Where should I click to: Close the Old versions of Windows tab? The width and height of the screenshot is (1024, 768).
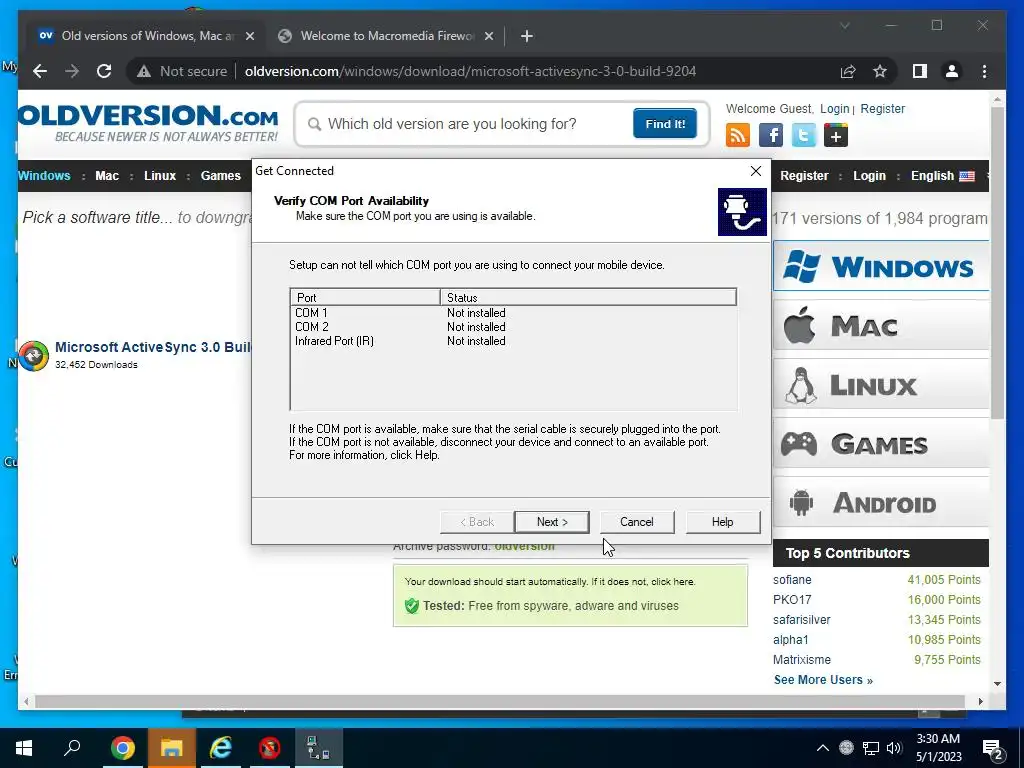tap(249, 36)
